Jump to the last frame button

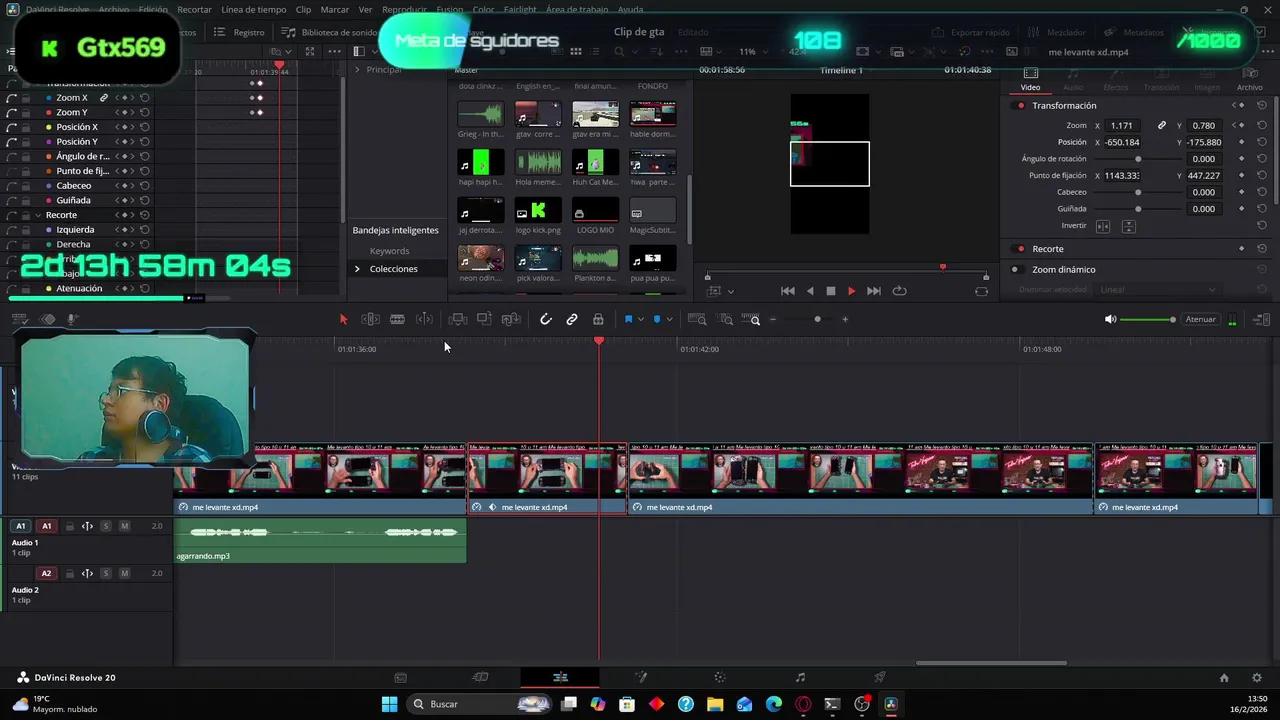[x=874, y=291]
